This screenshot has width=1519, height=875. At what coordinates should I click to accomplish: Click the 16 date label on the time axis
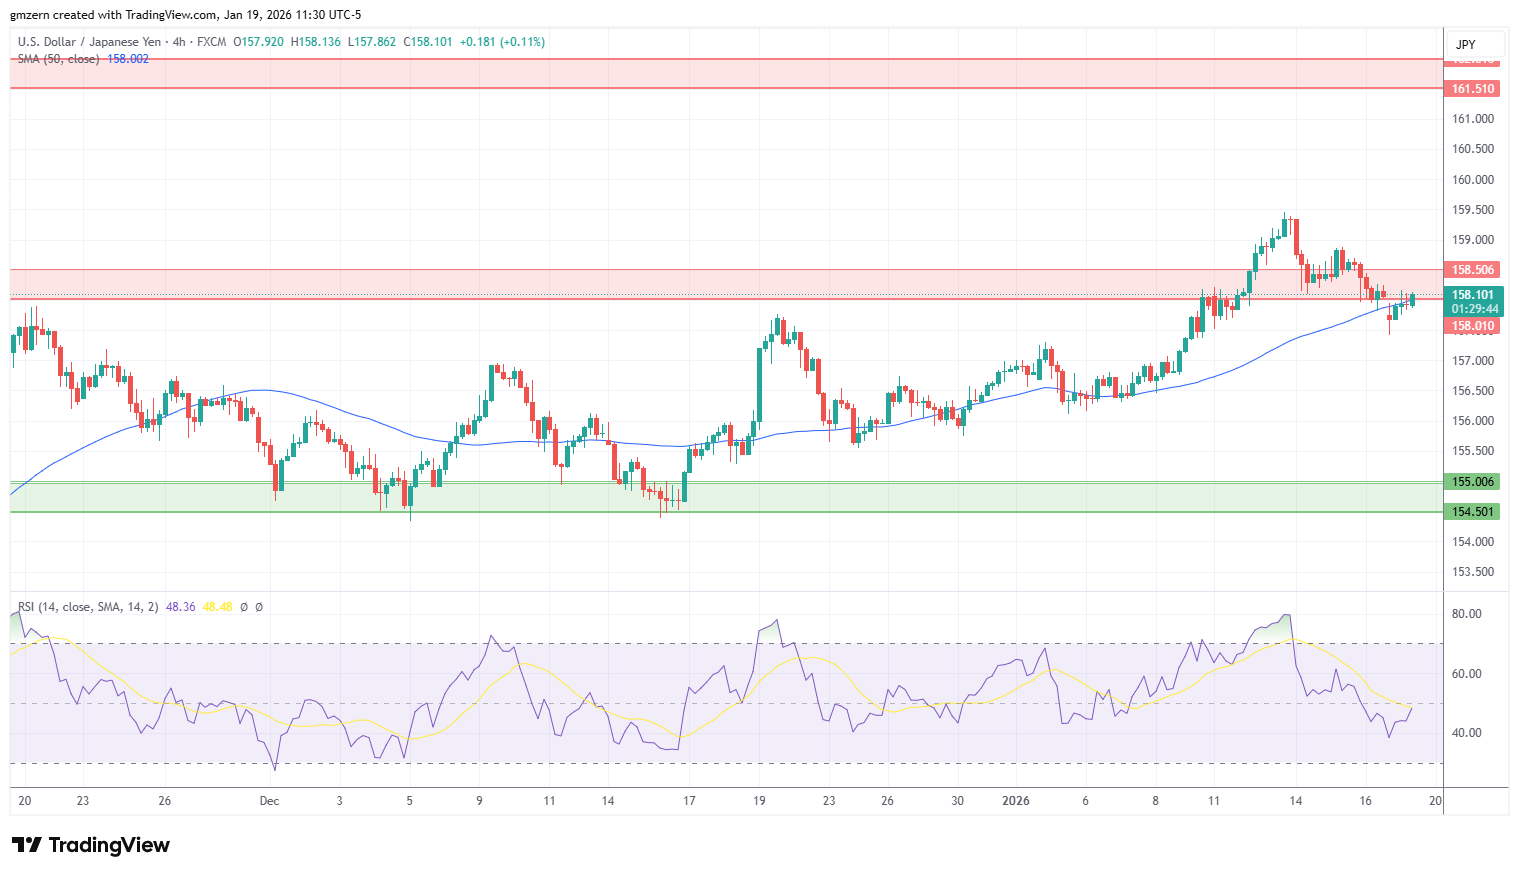click(1366, 801)
